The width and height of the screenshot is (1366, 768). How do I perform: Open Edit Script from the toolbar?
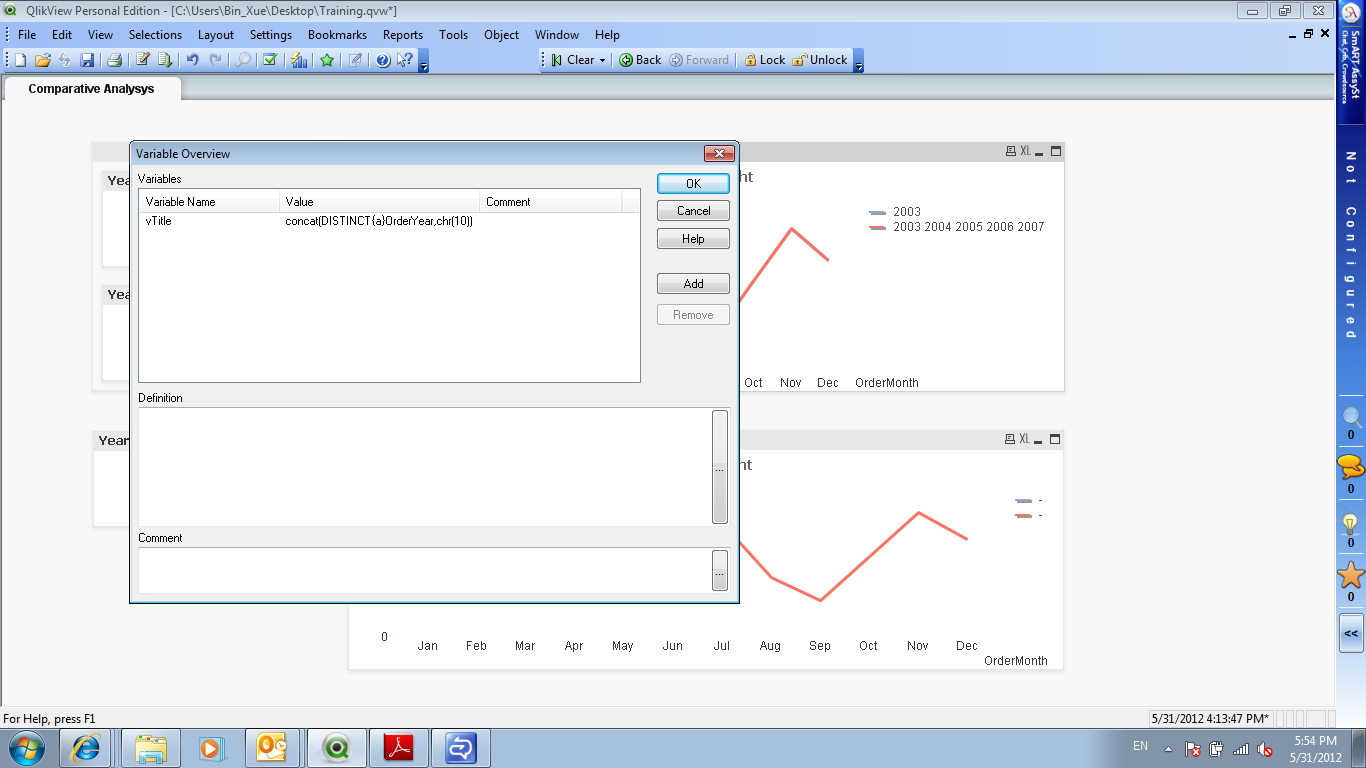click(x=143, y=60)
